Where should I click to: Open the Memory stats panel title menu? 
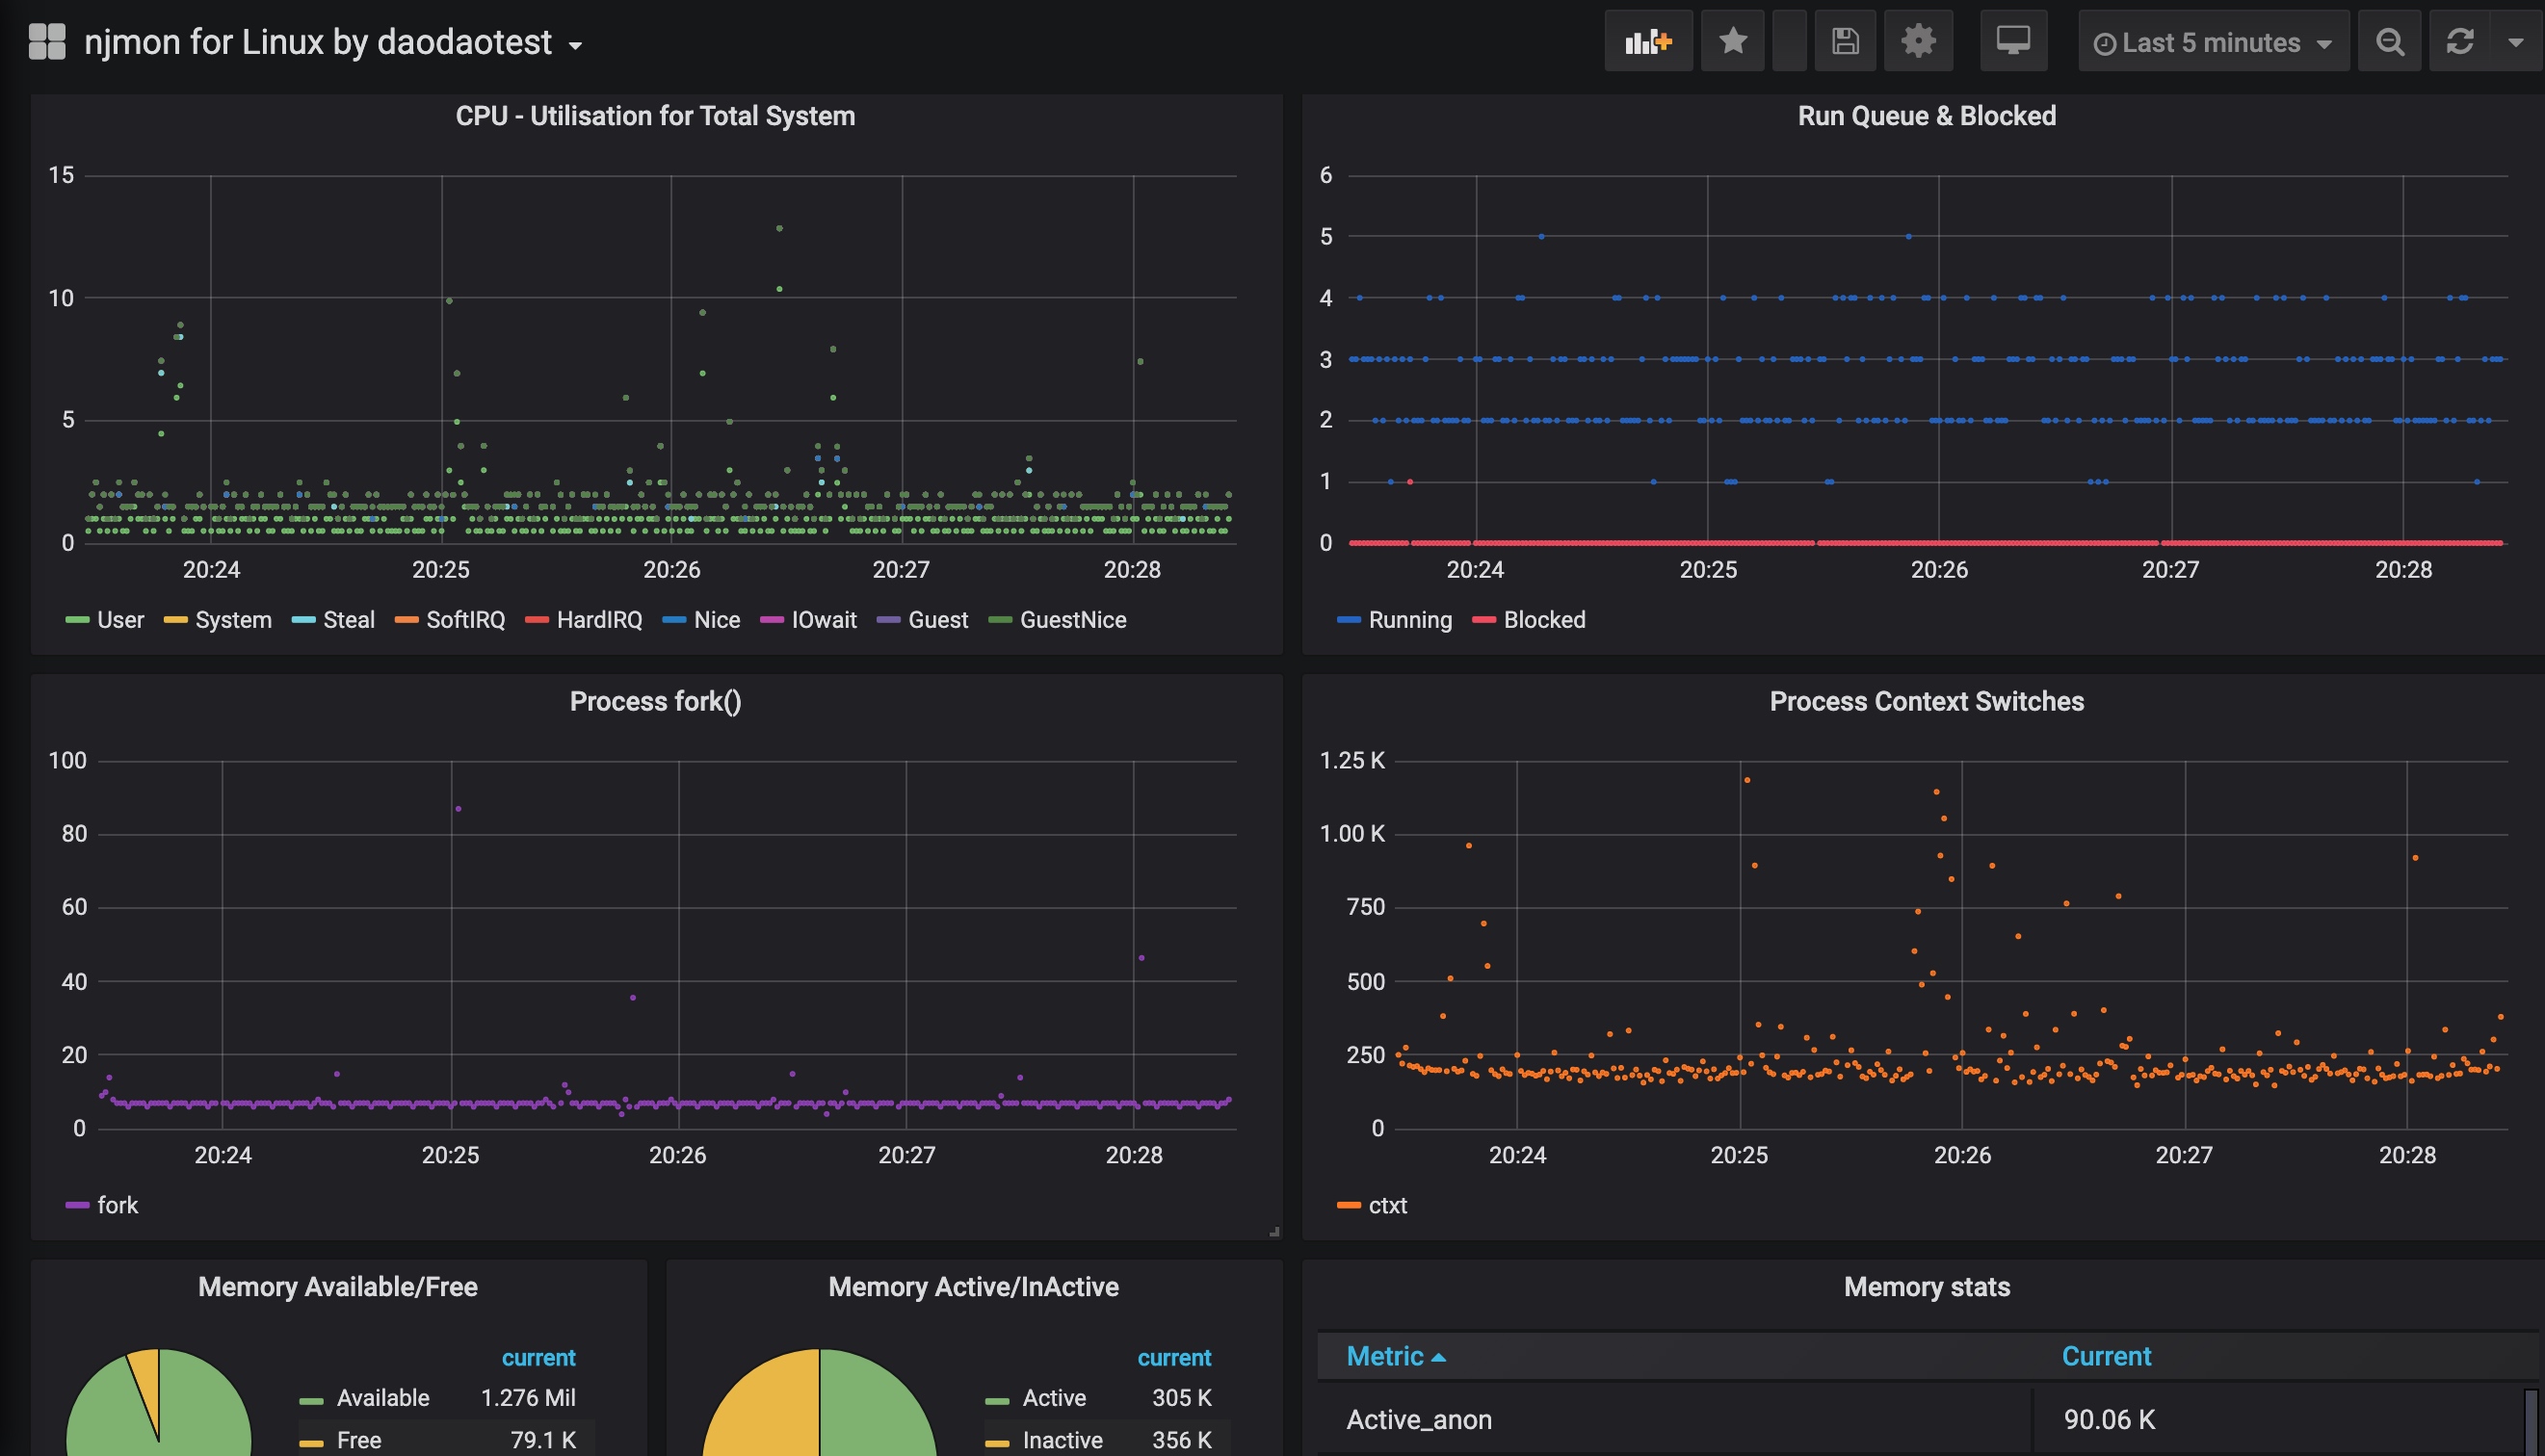(x=1926, y=1287)
